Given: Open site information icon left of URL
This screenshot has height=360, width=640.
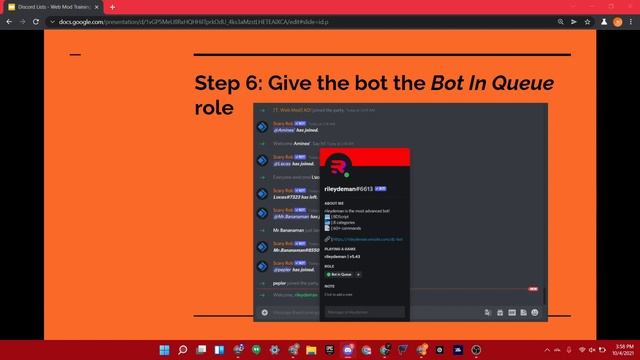Looking at the screenshot, I should (x=52, y=22).
